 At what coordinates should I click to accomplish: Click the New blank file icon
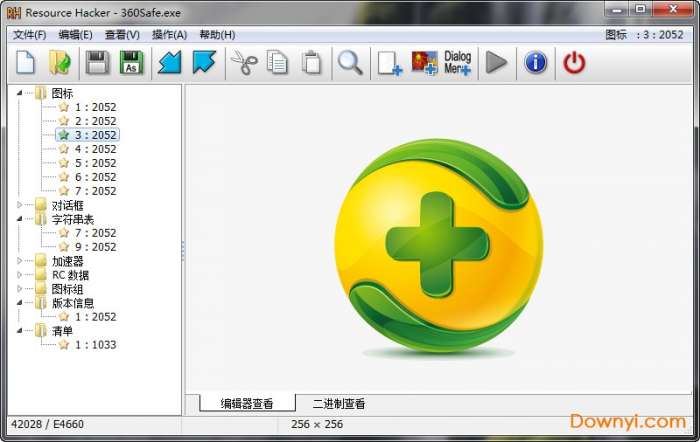[x=25, y=62]
